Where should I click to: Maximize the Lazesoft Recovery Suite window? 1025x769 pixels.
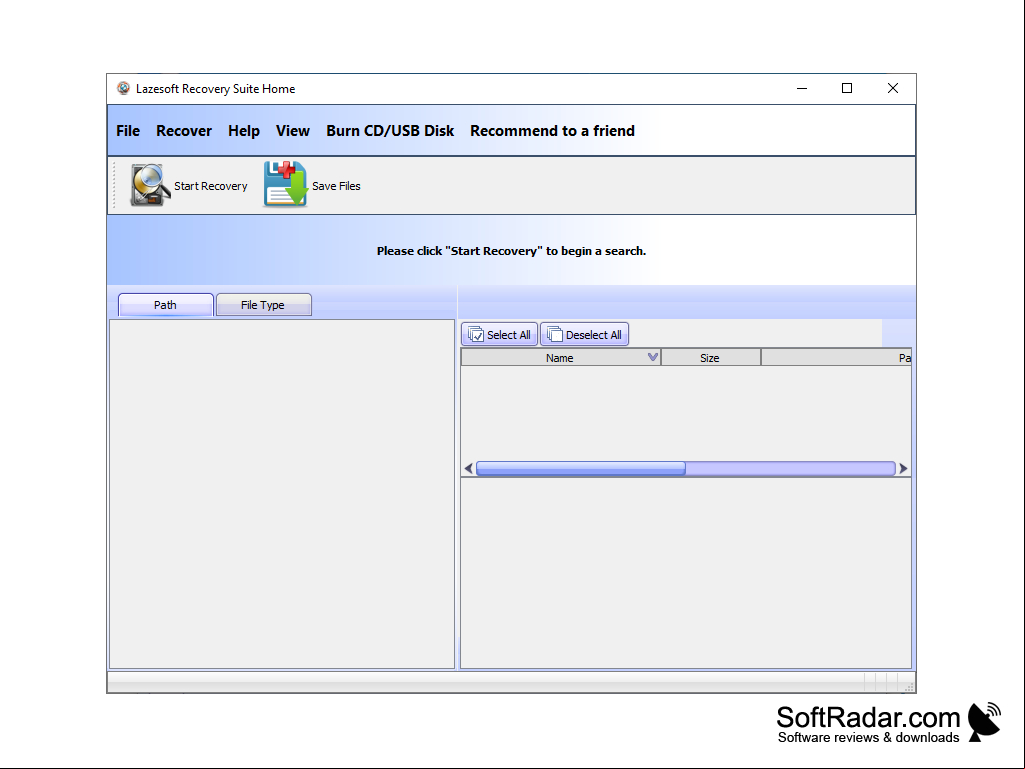pos(847,88)
